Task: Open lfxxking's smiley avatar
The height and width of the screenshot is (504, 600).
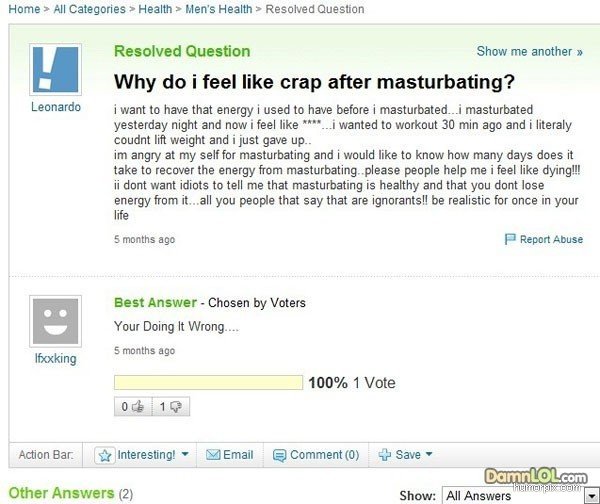Action: (54, 320)
